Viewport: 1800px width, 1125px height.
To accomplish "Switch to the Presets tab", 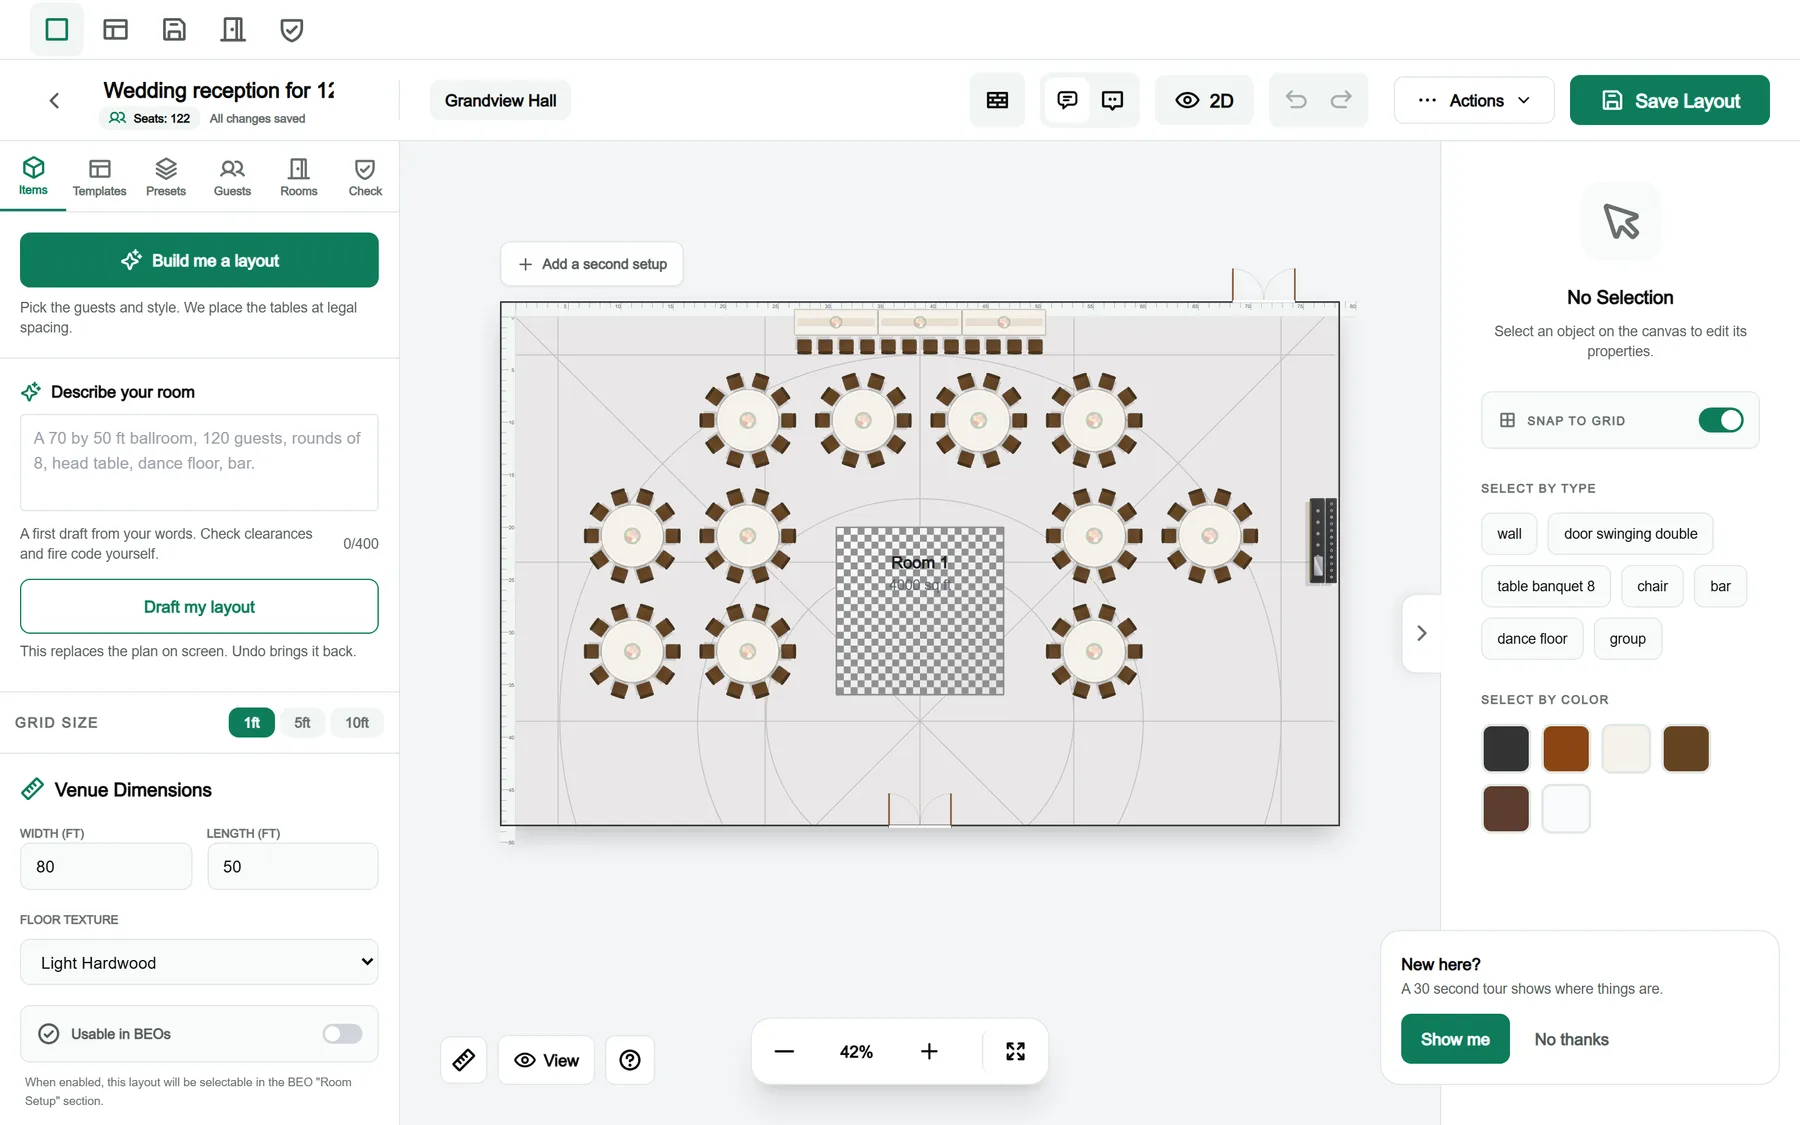I will [x=166, y=178].
